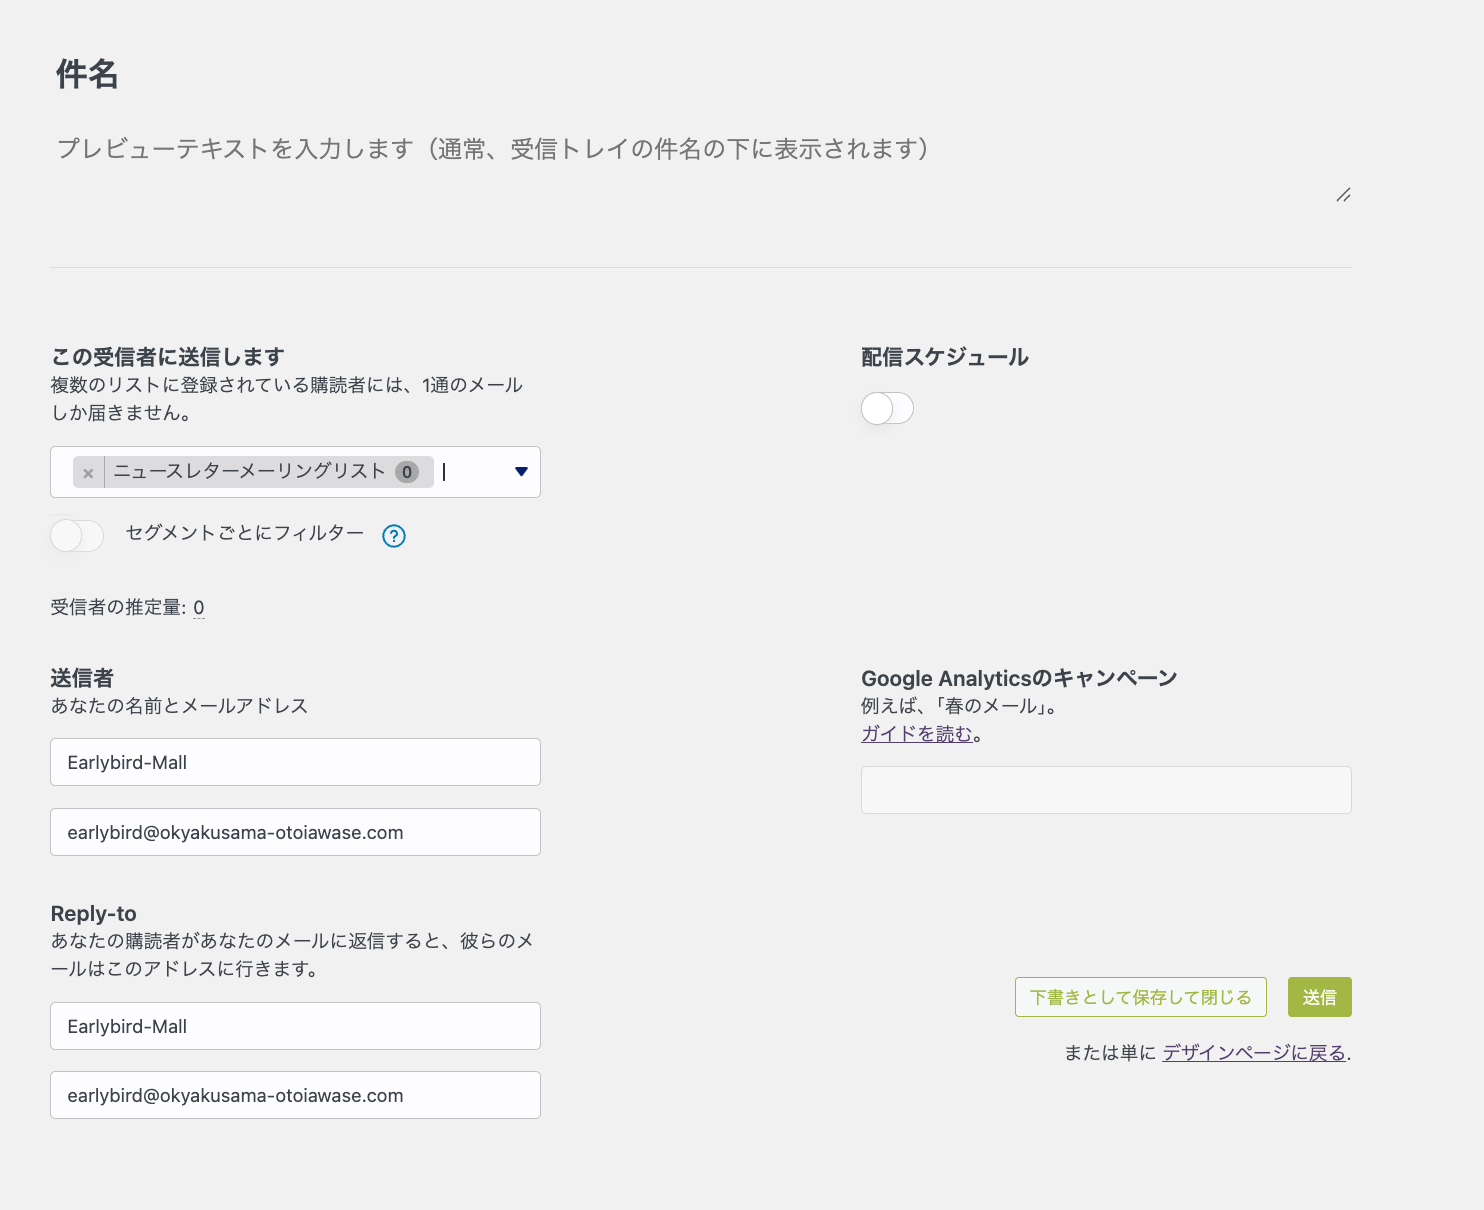Image resolution: width=1484 pixels, height=1210 pixels.
Task: Enable the 配信スケジュール toggle
Action: click(887, 408)
